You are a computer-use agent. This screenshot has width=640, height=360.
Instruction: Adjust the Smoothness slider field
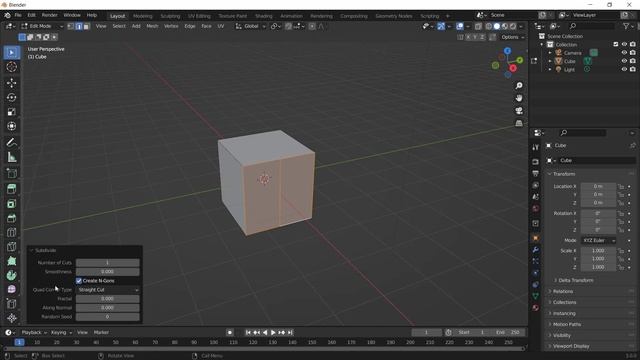(x=108, y=272)
